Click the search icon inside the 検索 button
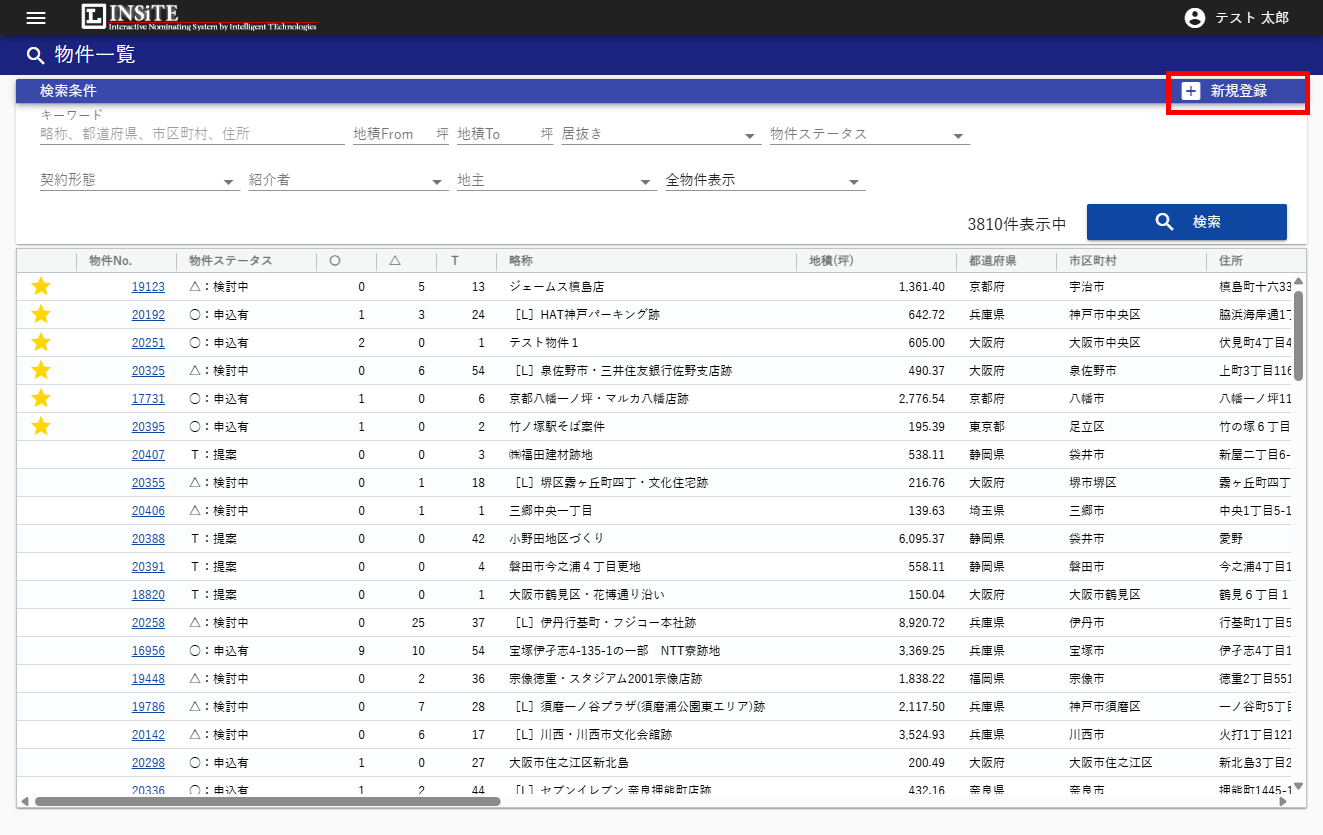 click(1163, 222)
